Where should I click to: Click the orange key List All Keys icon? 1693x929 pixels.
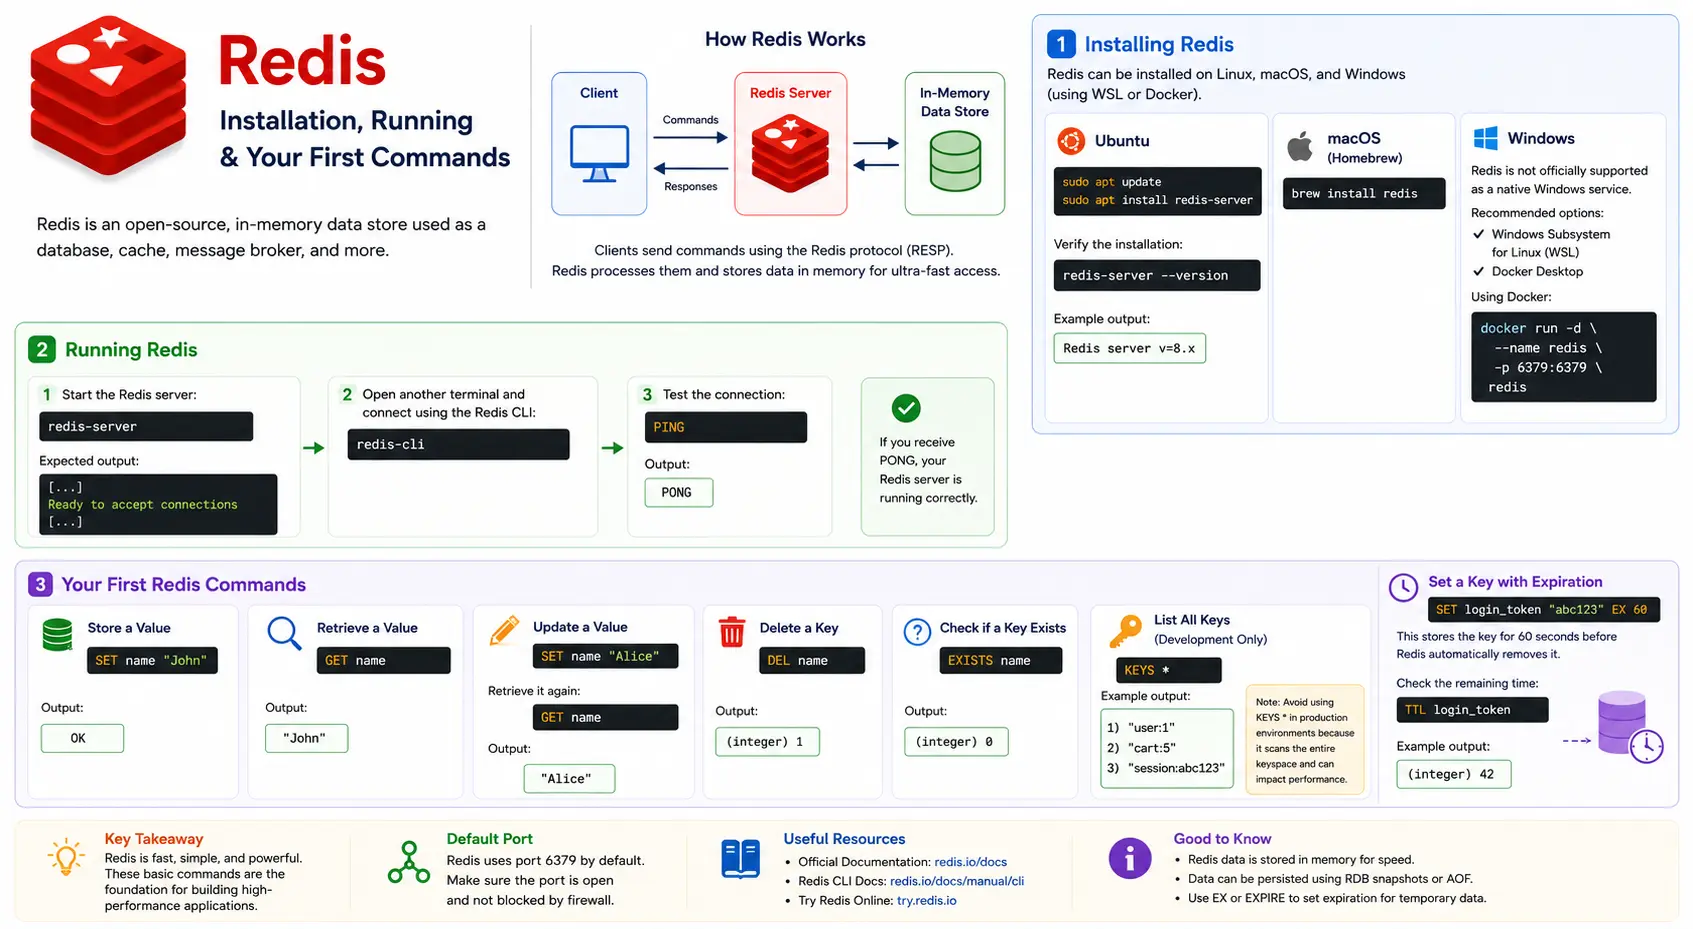pyautogui.click(x=1125, y=631)
